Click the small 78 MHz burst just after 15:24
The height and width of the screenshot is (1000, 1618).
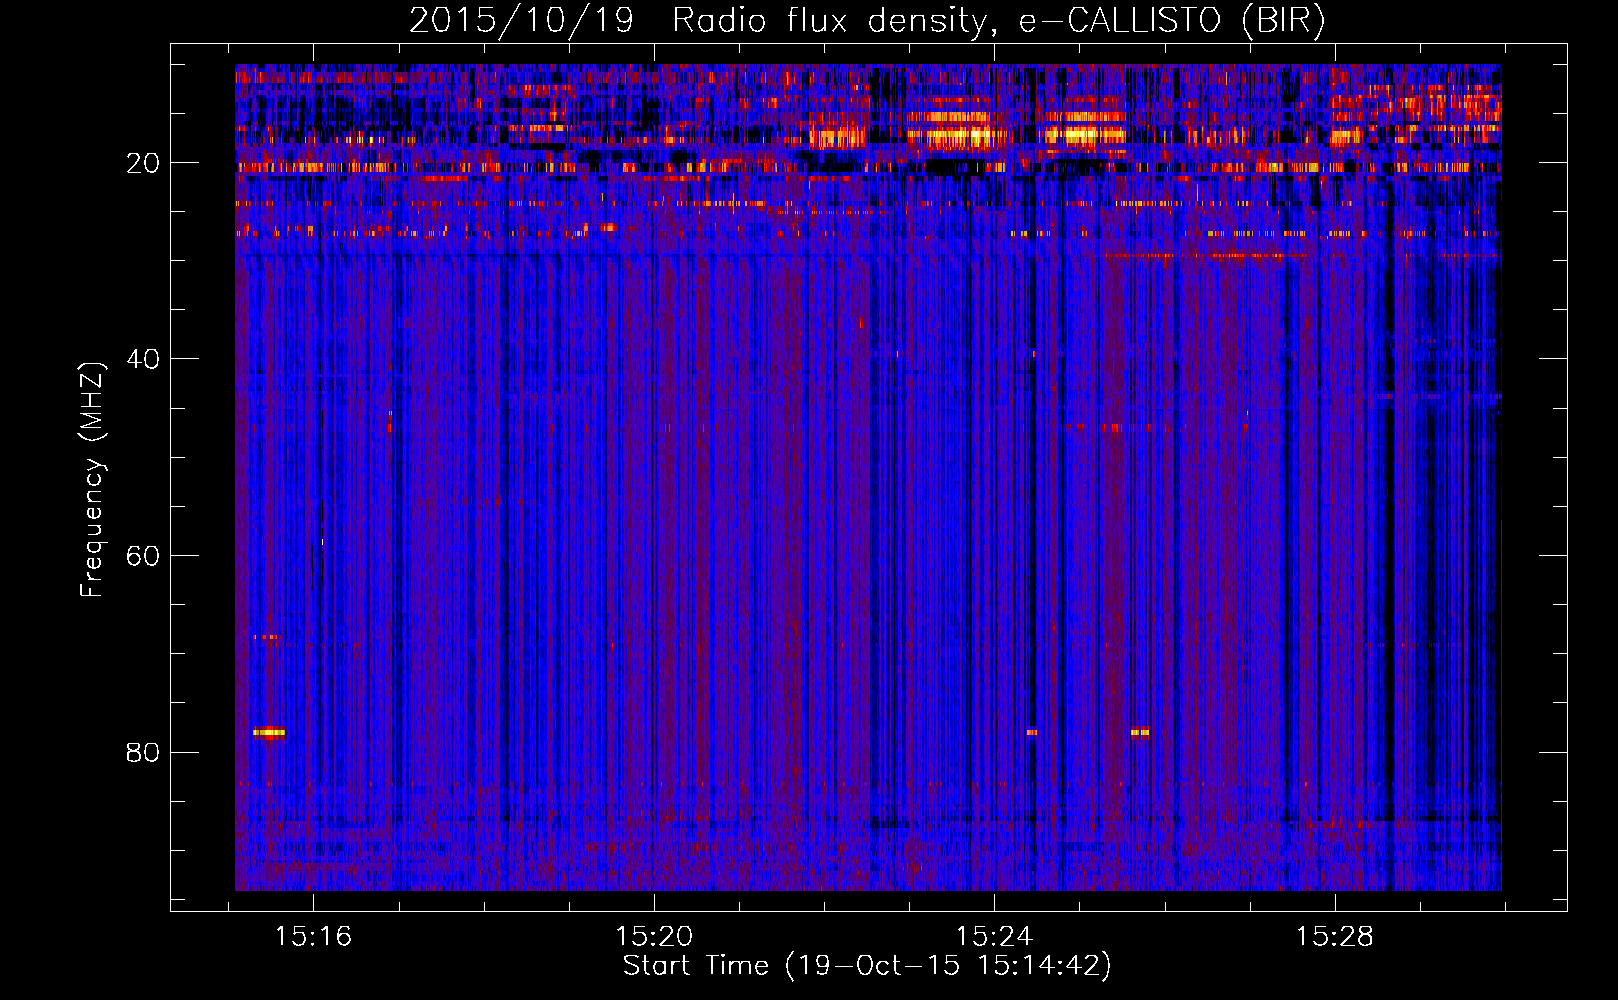pyautogui.click(x=1032, y=733)
